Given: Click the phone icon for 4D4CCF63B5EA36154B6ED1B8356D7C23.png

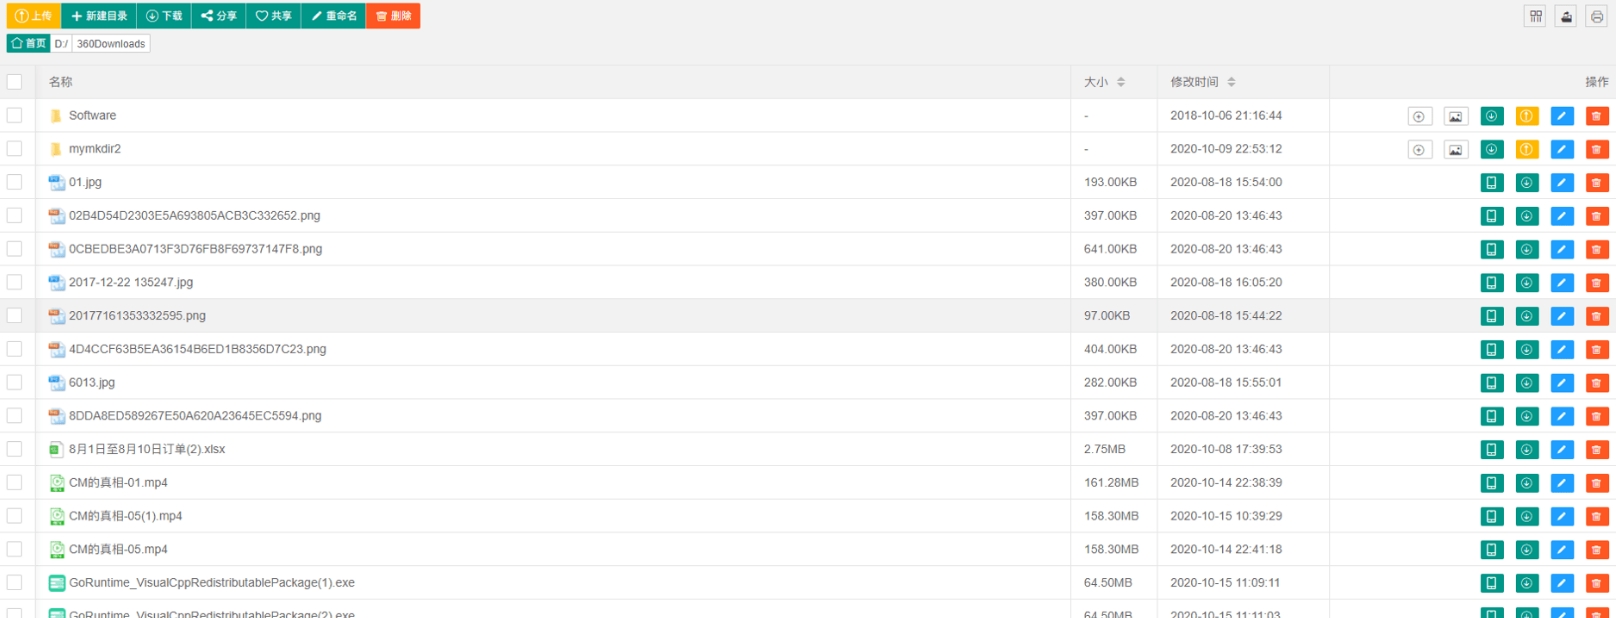Looking at the screenshot, I should [1491, 349].
